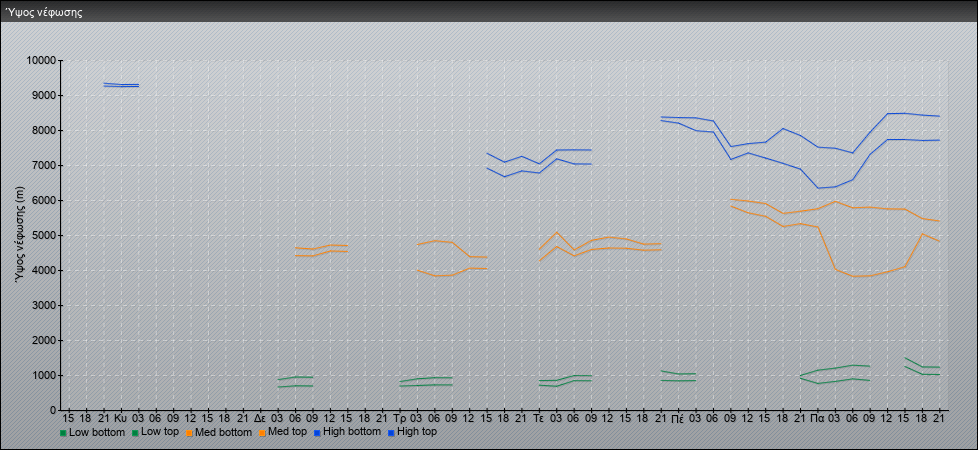Click the Κυ day label on x-axis
The height and width of the screenshot is (450, 978).
pos(121,418)
